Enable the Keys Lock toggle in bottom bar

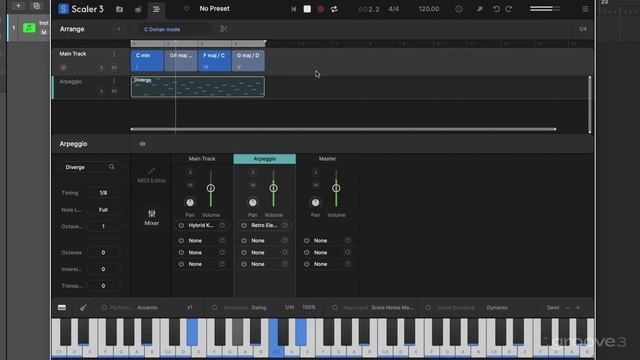[335, 307]
